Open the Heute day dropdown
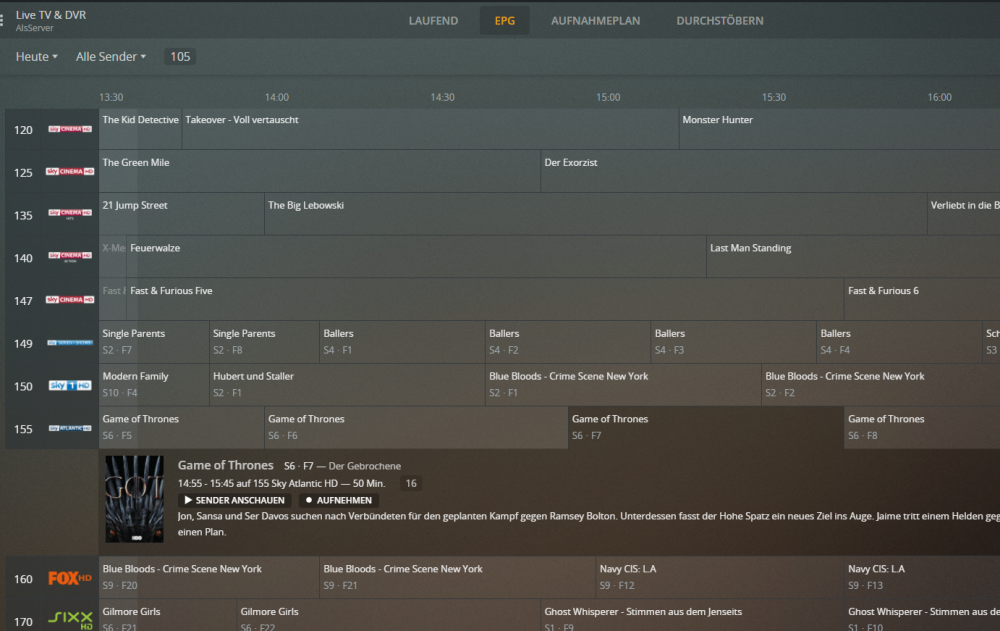 tap(36, 57)
